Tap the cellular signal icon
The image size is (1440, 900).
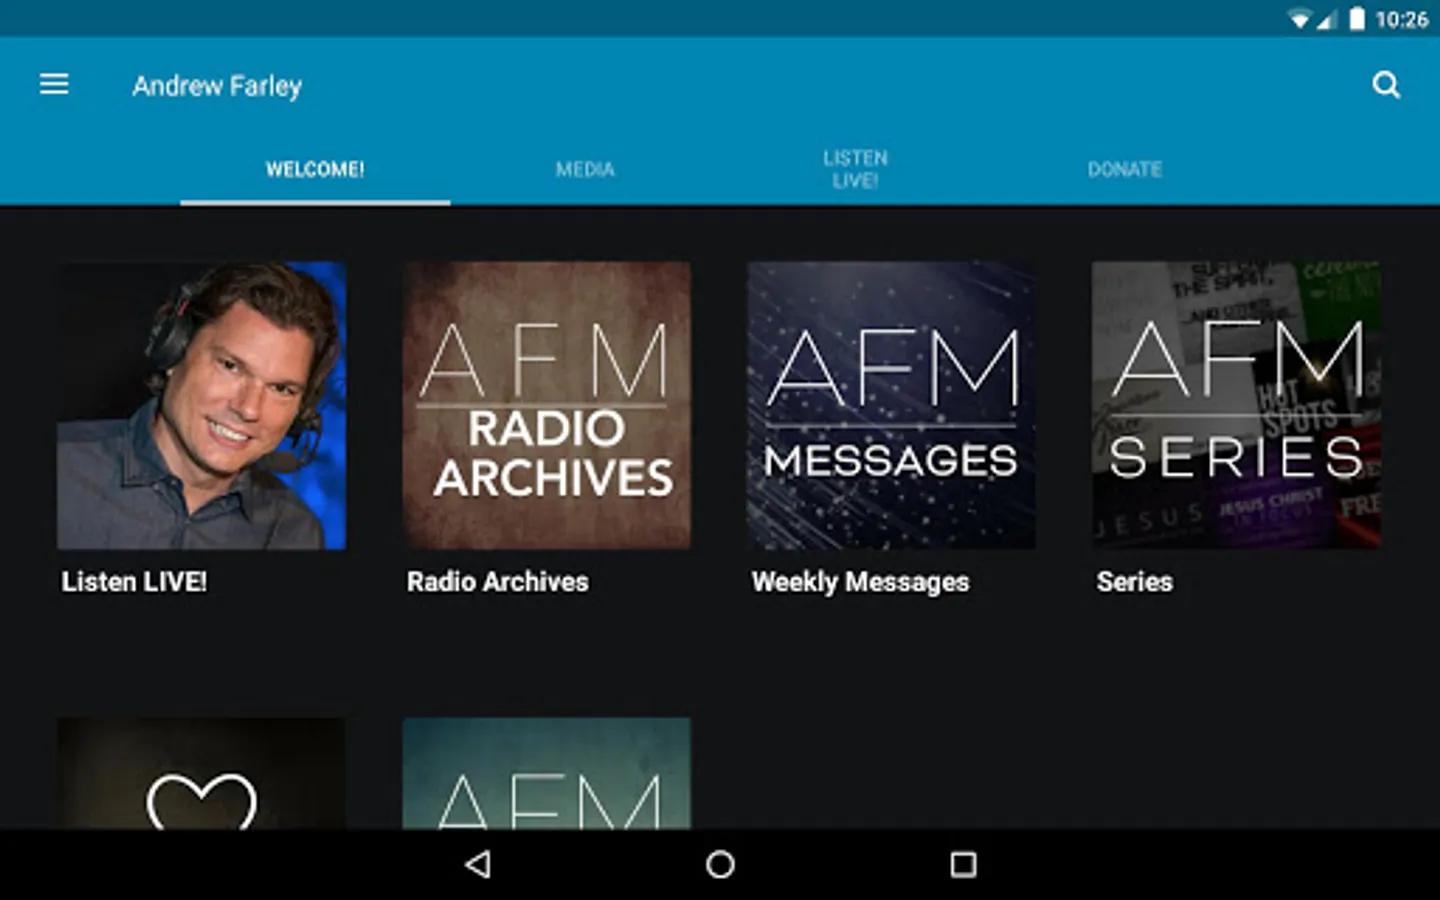pyautogui.click(x=1326, y=20)
